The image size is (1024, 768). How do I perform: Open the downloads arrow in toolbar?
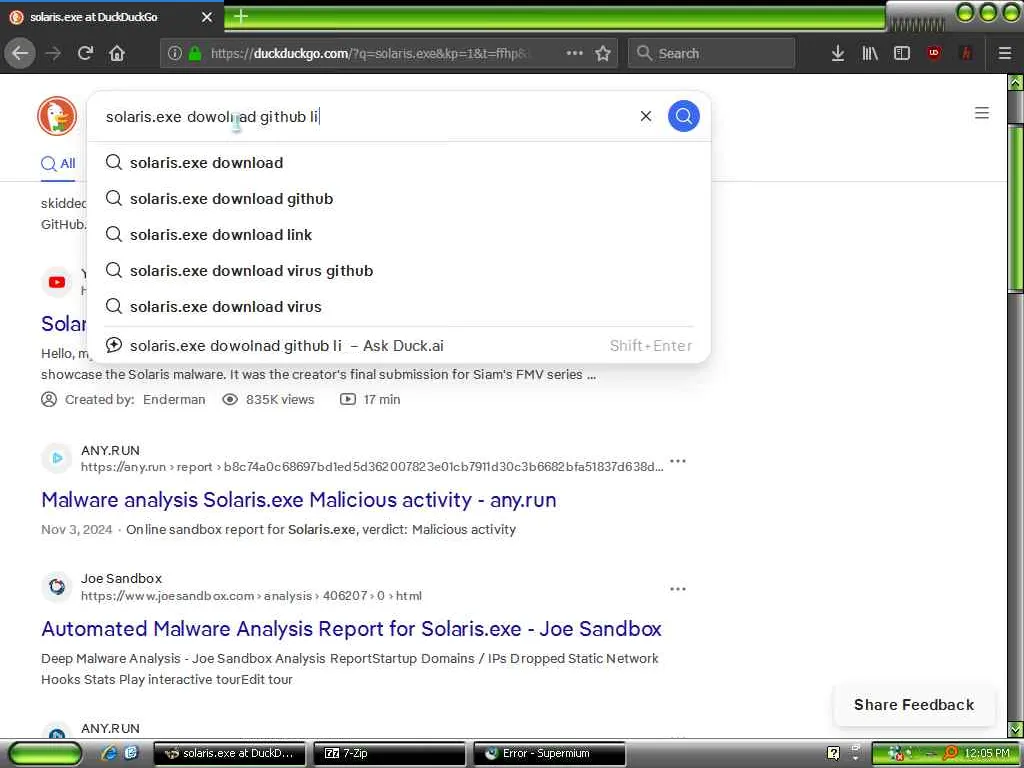[838, 54]
